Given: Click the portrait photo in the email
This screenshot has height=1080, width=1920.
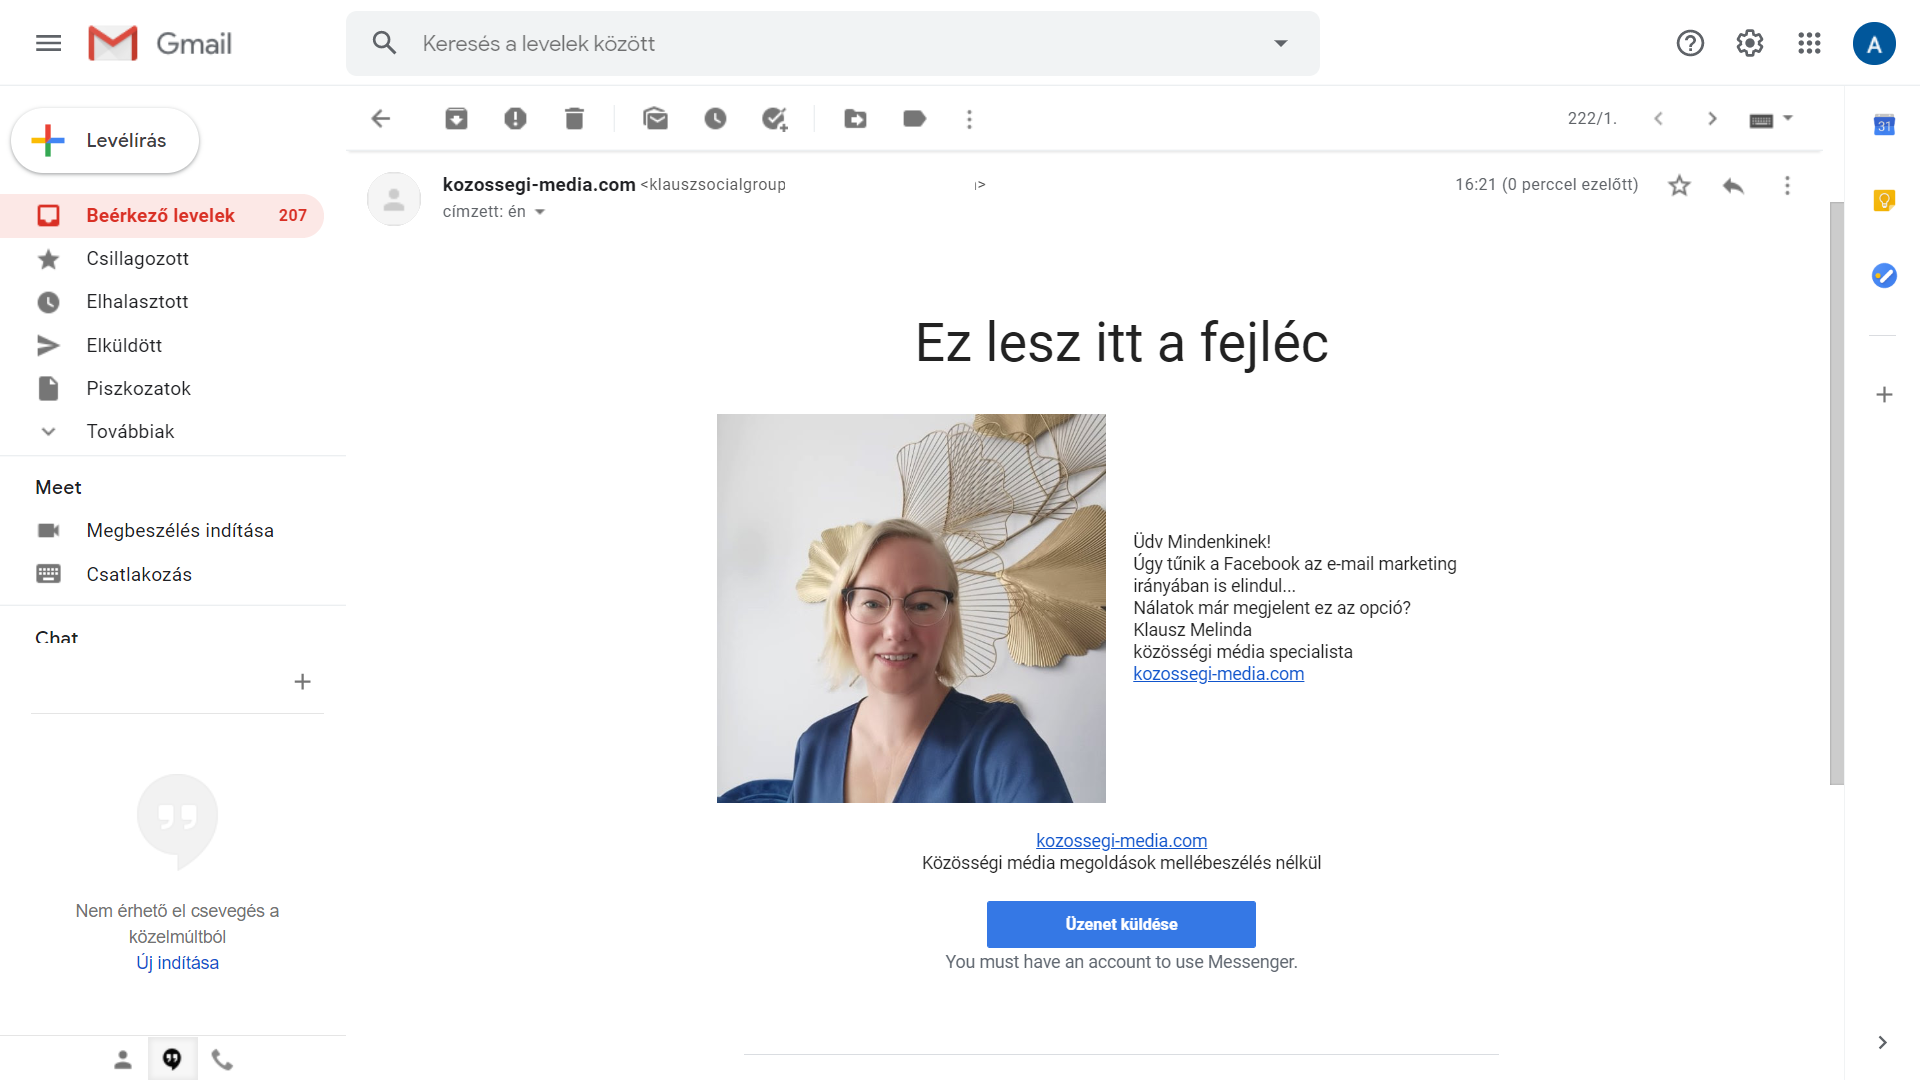Looking at the screenshot, I should coord(911,608).
